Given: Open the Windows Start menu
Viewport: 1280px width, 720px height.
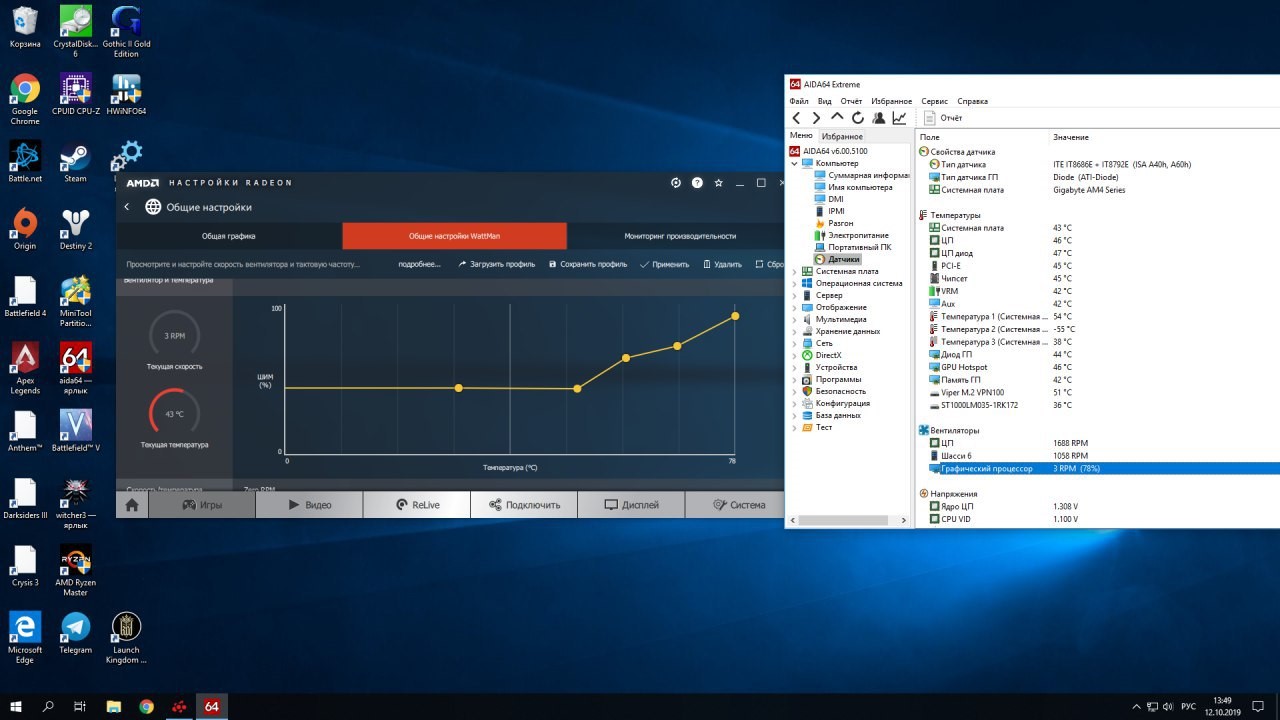Looking at the screenshot, I should (x=16, y=706).
